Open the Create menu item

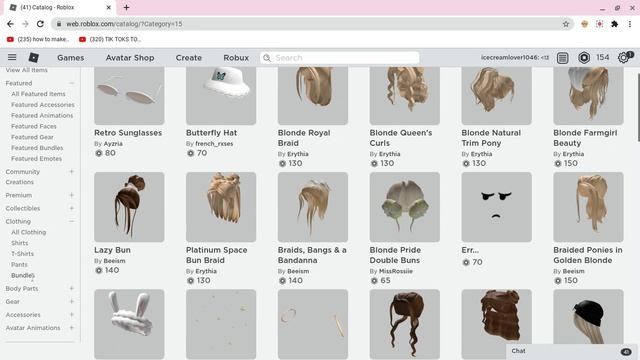189,58
